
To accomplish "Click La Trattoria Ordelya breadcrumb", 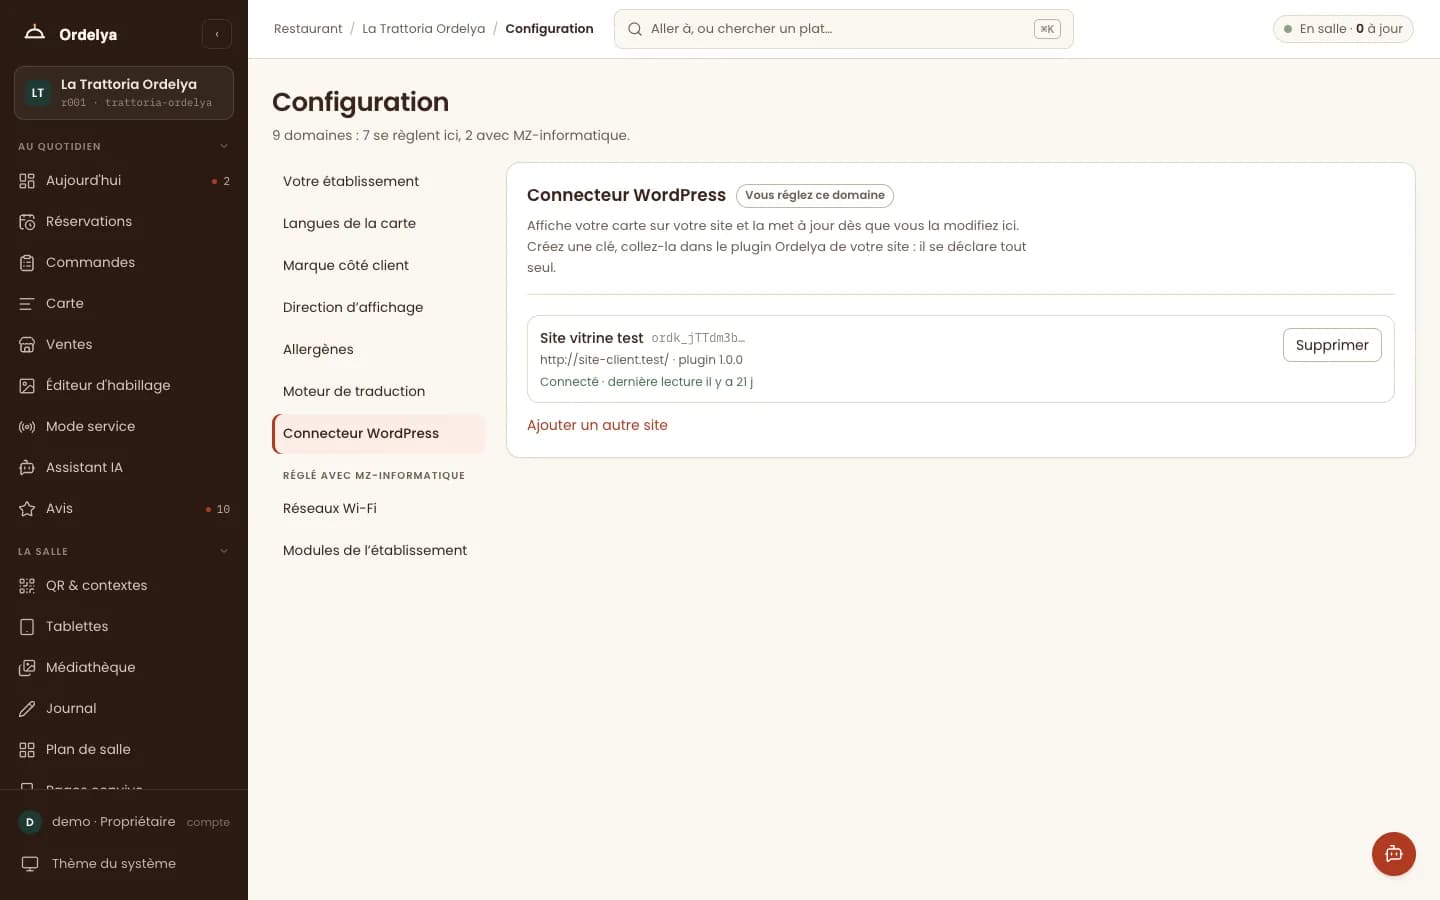I will click(x=423, y=29).
